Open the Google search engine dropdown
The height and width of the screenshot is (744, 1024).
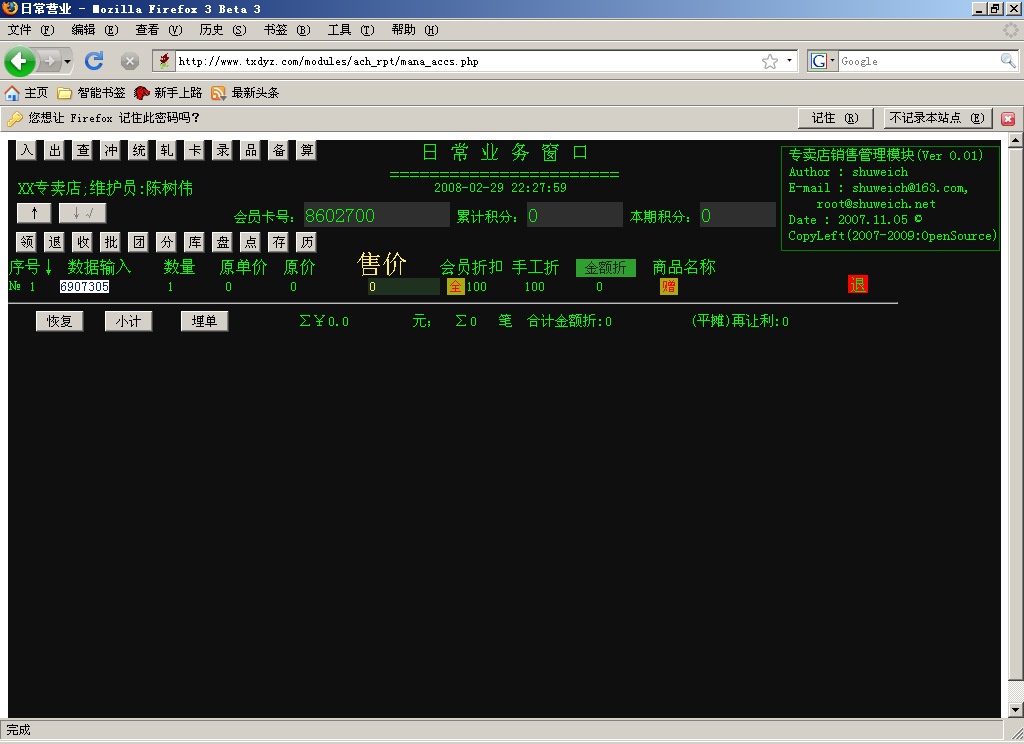coord(822,61)
